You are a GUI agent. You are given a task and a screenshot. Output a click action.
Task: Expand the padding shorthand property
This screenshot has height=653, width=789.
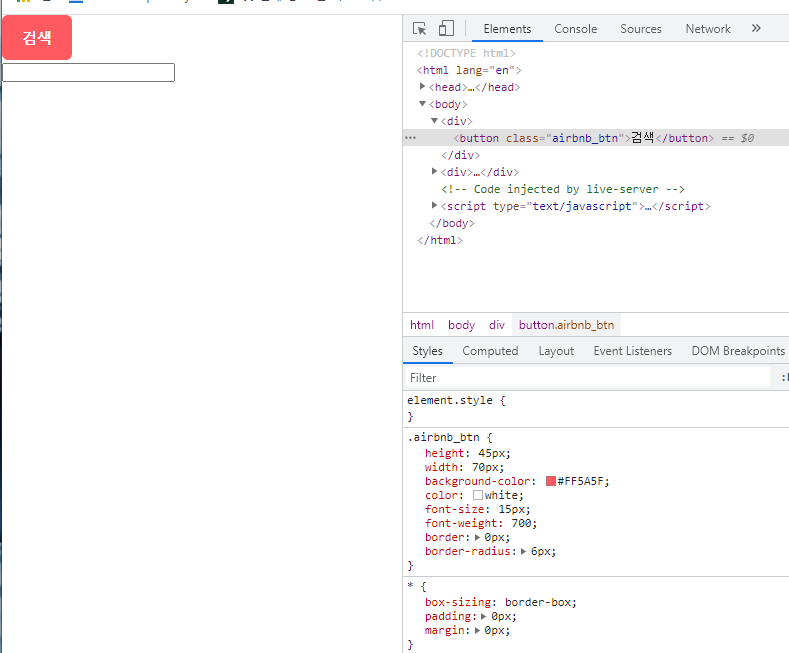click(x=484, y=616)
